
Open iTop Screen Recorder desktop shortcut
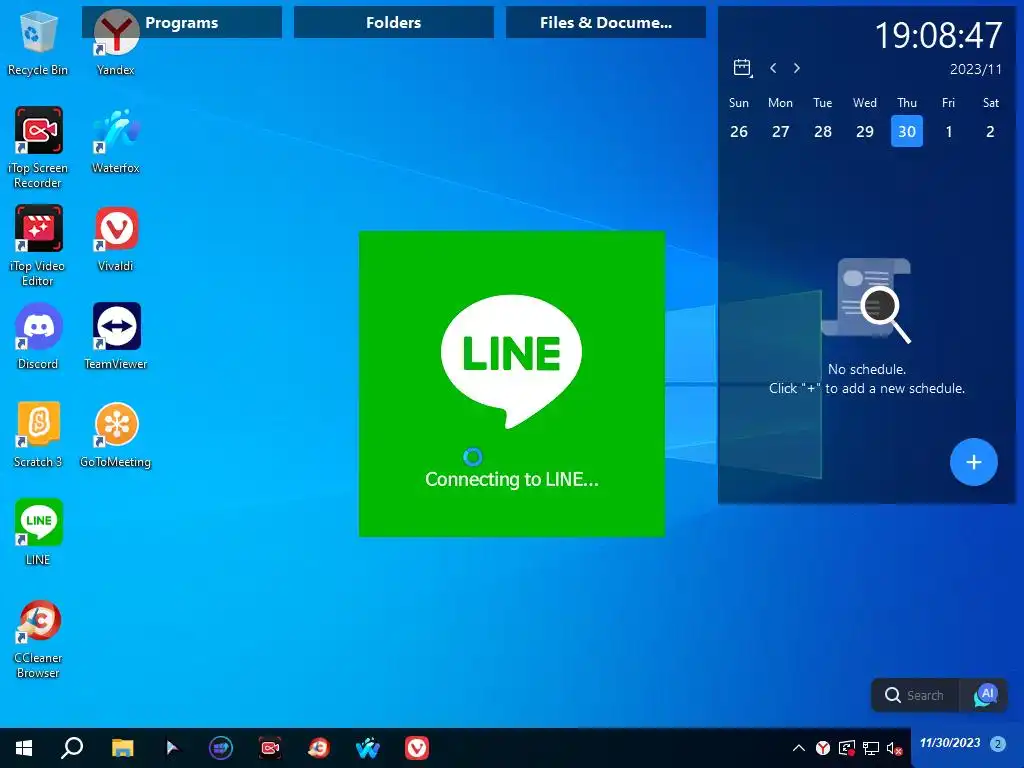(x=38, y=148)
